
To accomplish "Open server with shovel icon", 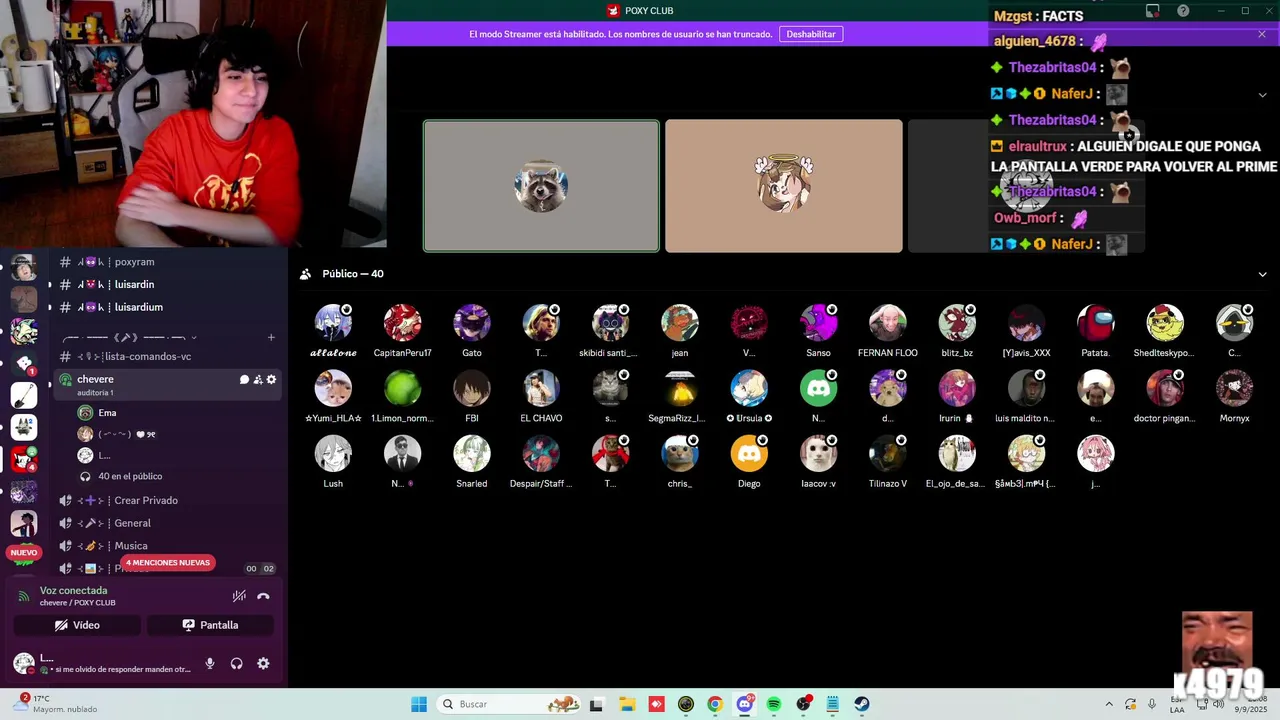I will click(24, 395).
